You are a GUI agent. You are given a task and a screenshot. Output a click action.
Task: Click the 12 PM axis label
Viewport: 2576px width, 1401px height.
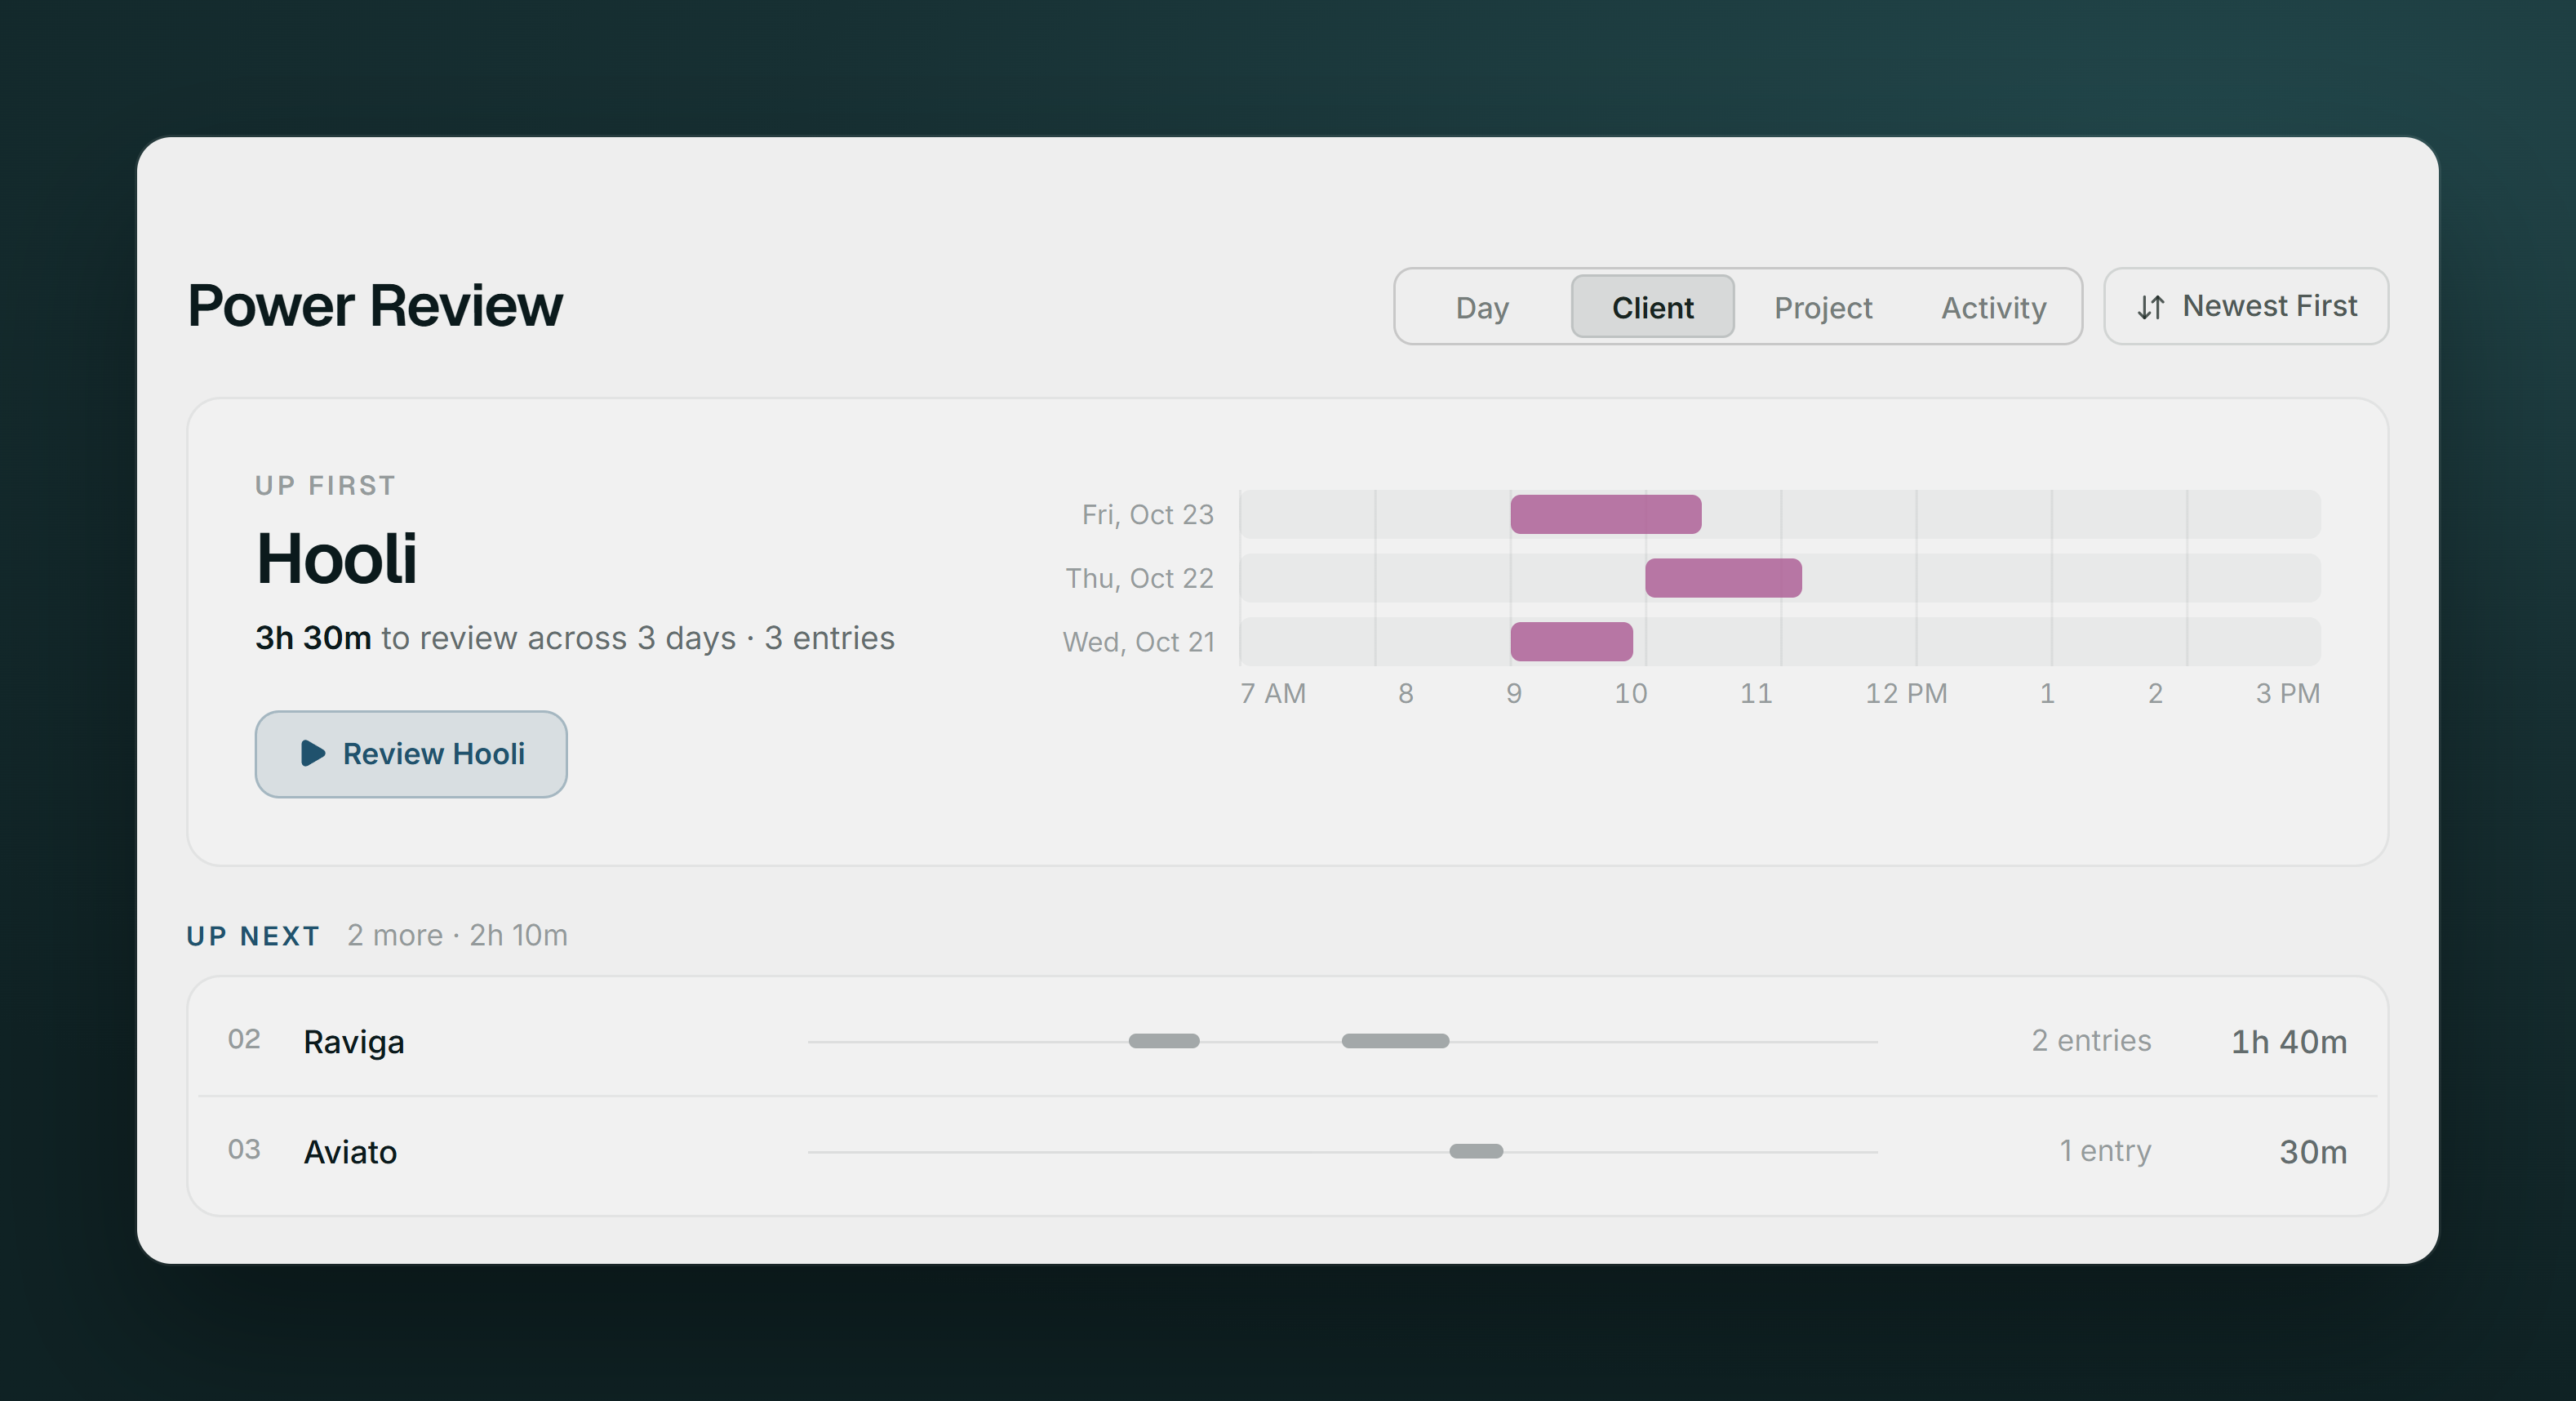click(1906, 693)
